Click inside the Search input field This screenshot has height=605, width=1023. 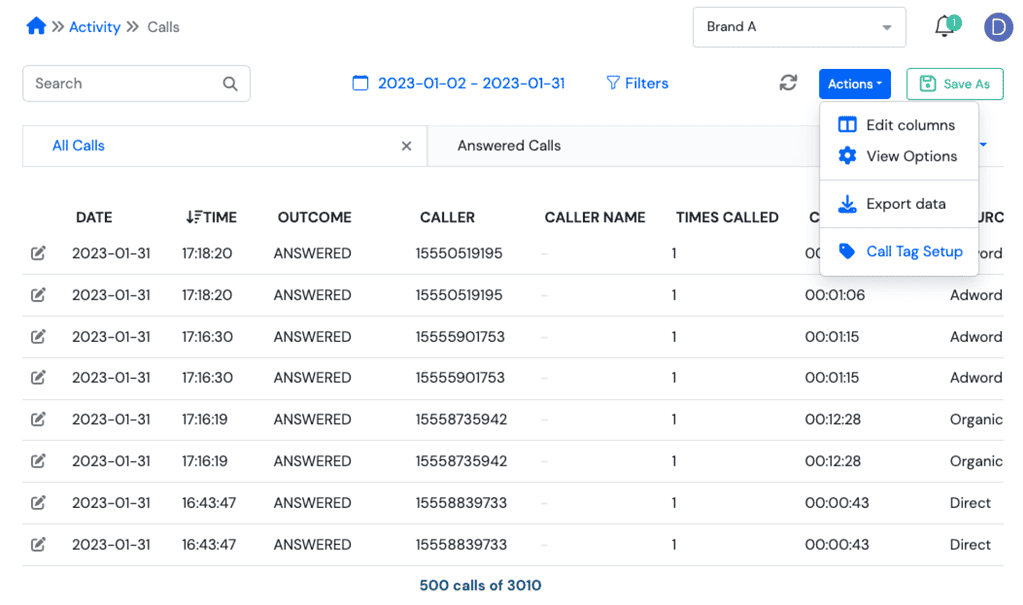(120, 83)
